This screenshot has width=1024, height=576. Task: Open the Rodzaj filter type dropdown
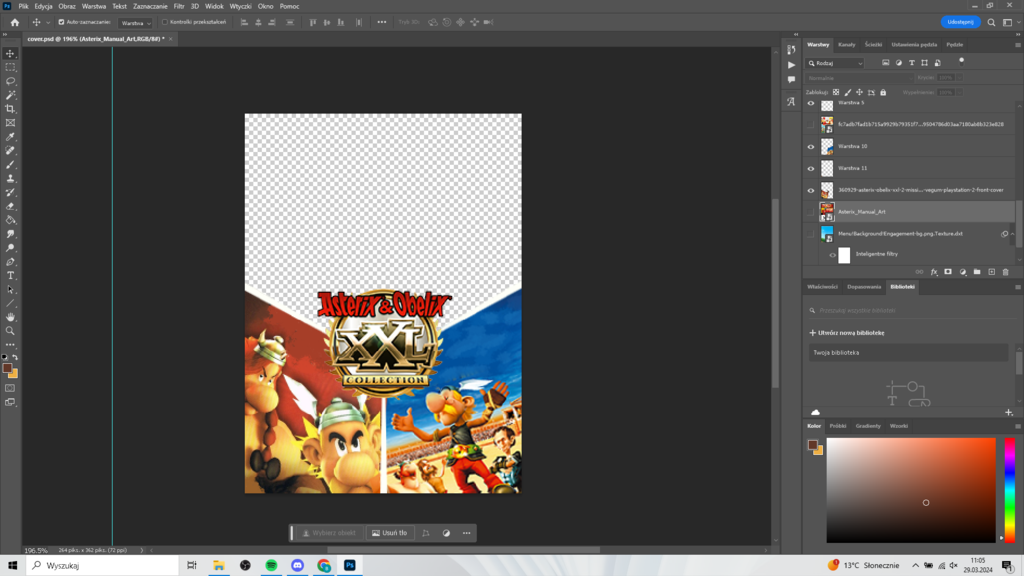coord(836,63)
